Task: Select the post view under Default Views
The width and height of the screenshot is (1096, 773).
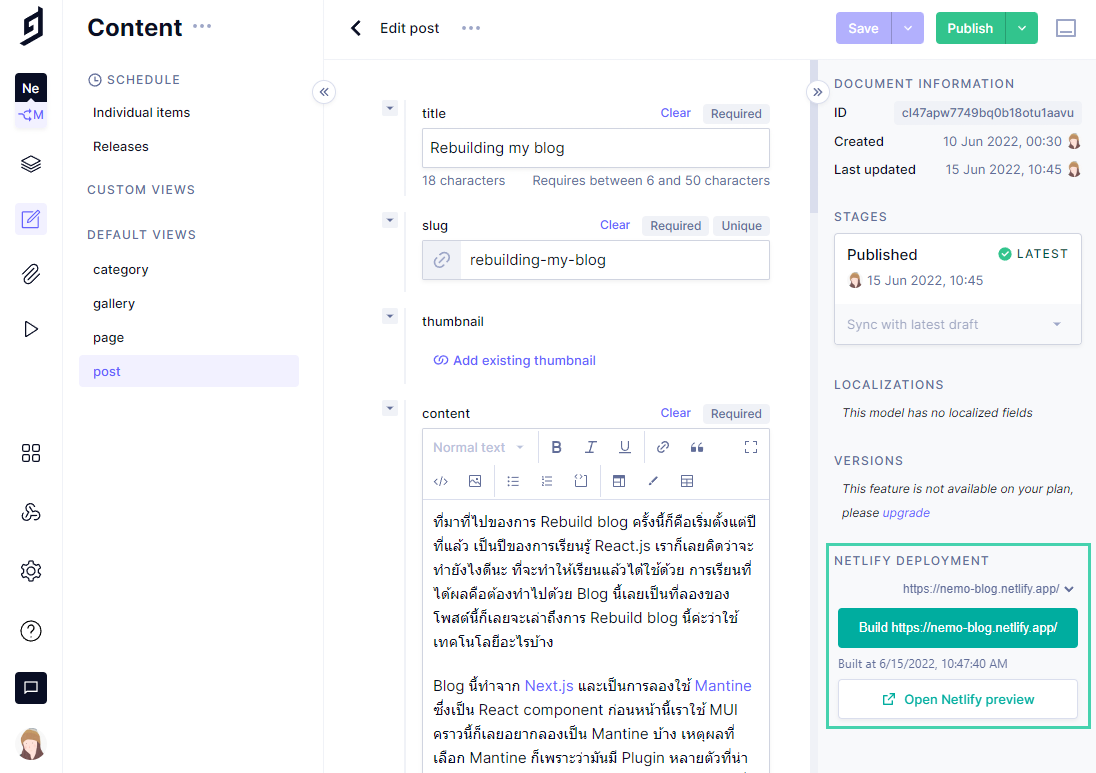Action: (x=107, y=371)
